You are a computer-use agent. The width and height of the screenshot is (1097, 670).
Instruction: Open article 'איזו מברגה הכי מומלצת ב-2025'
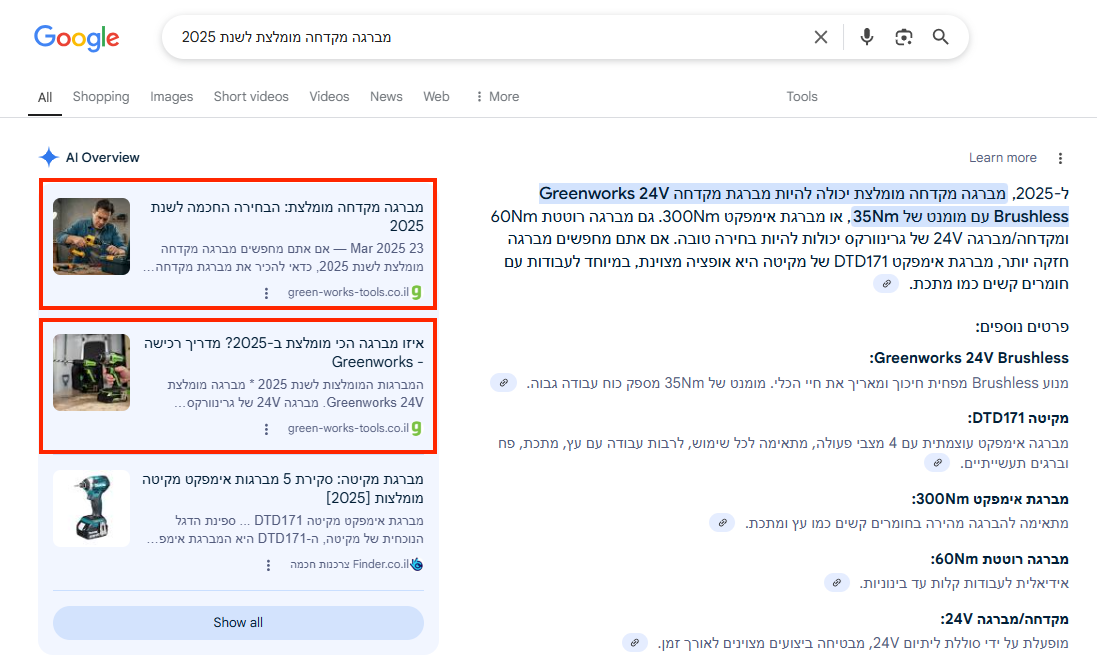click(283, 352)
